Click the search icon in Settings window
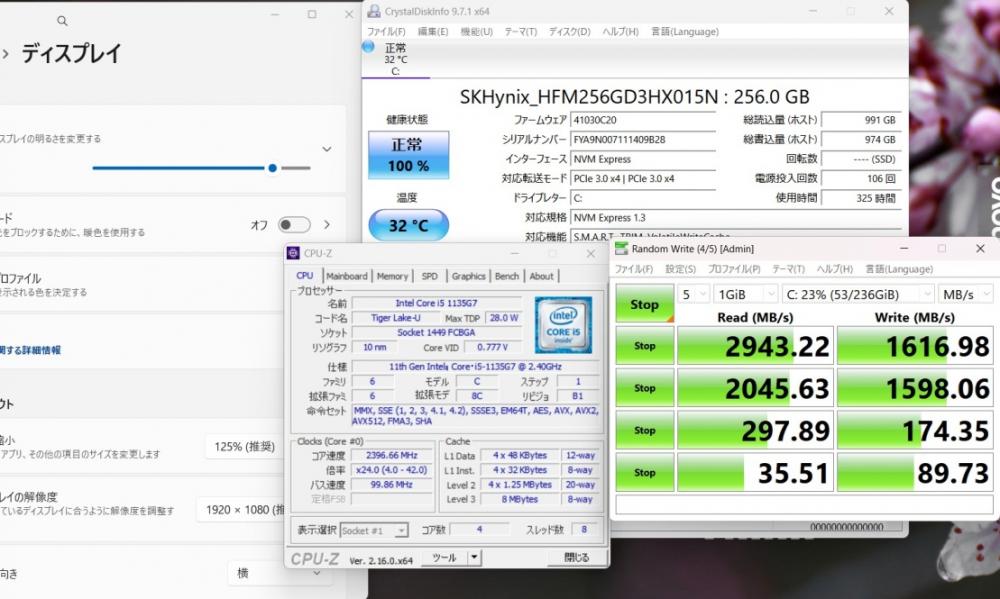This screenshot has width=1000, height=599. pyautogui.click(x=62, y=21)
